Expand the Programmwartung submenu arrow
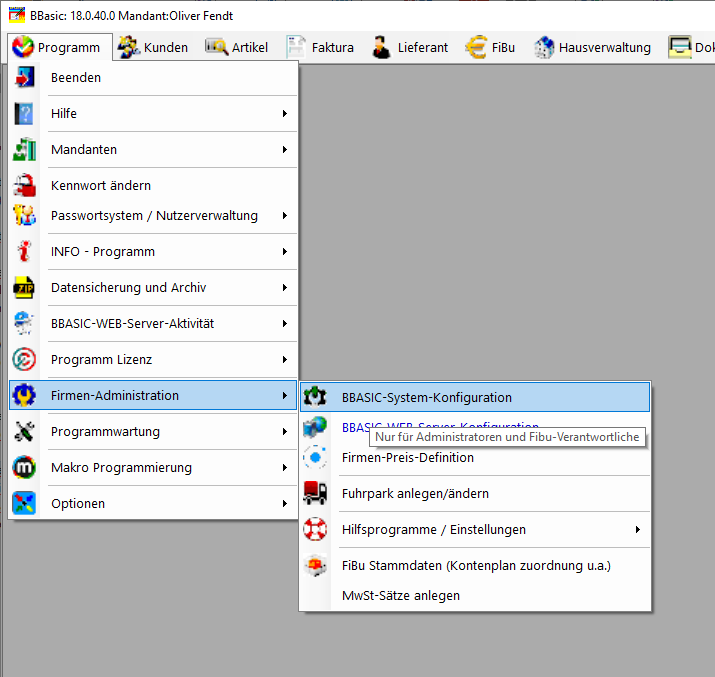Viewport: 715px width, 677px height. (285, 432)
